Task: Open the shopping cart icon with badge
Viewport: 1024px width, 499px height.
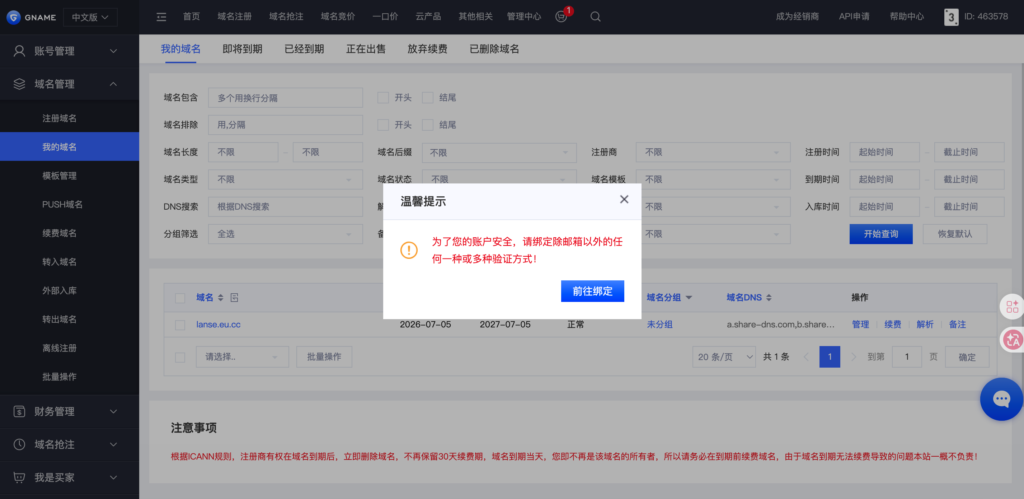Action: (x=561, y=17)
